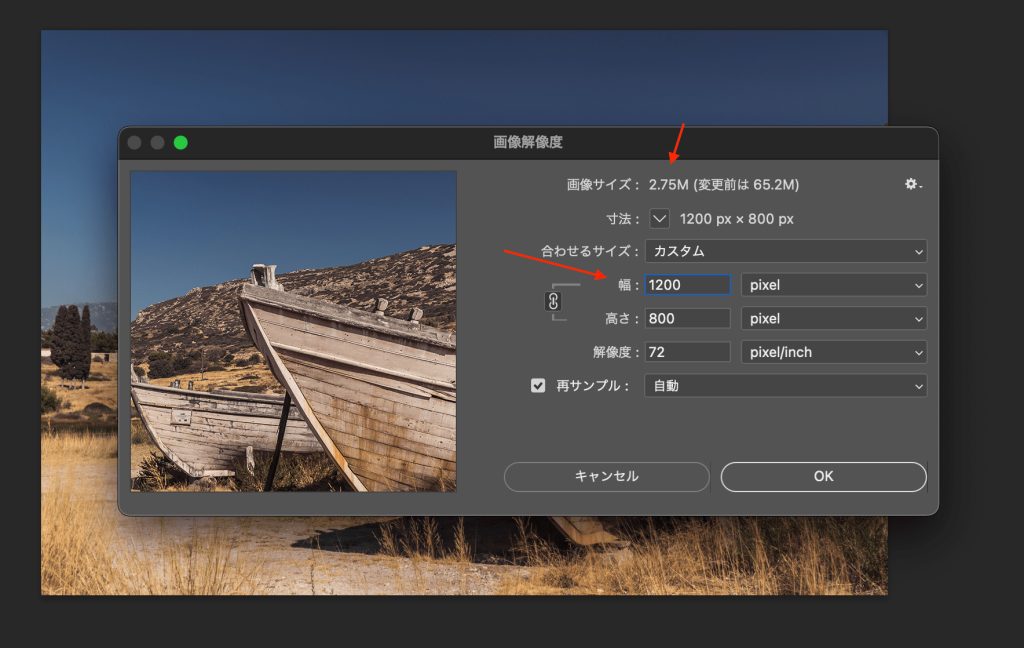Open the 幅 pixel unit dropdown
This screenshot has height=648, width=1024.
[x=834, y=285]
